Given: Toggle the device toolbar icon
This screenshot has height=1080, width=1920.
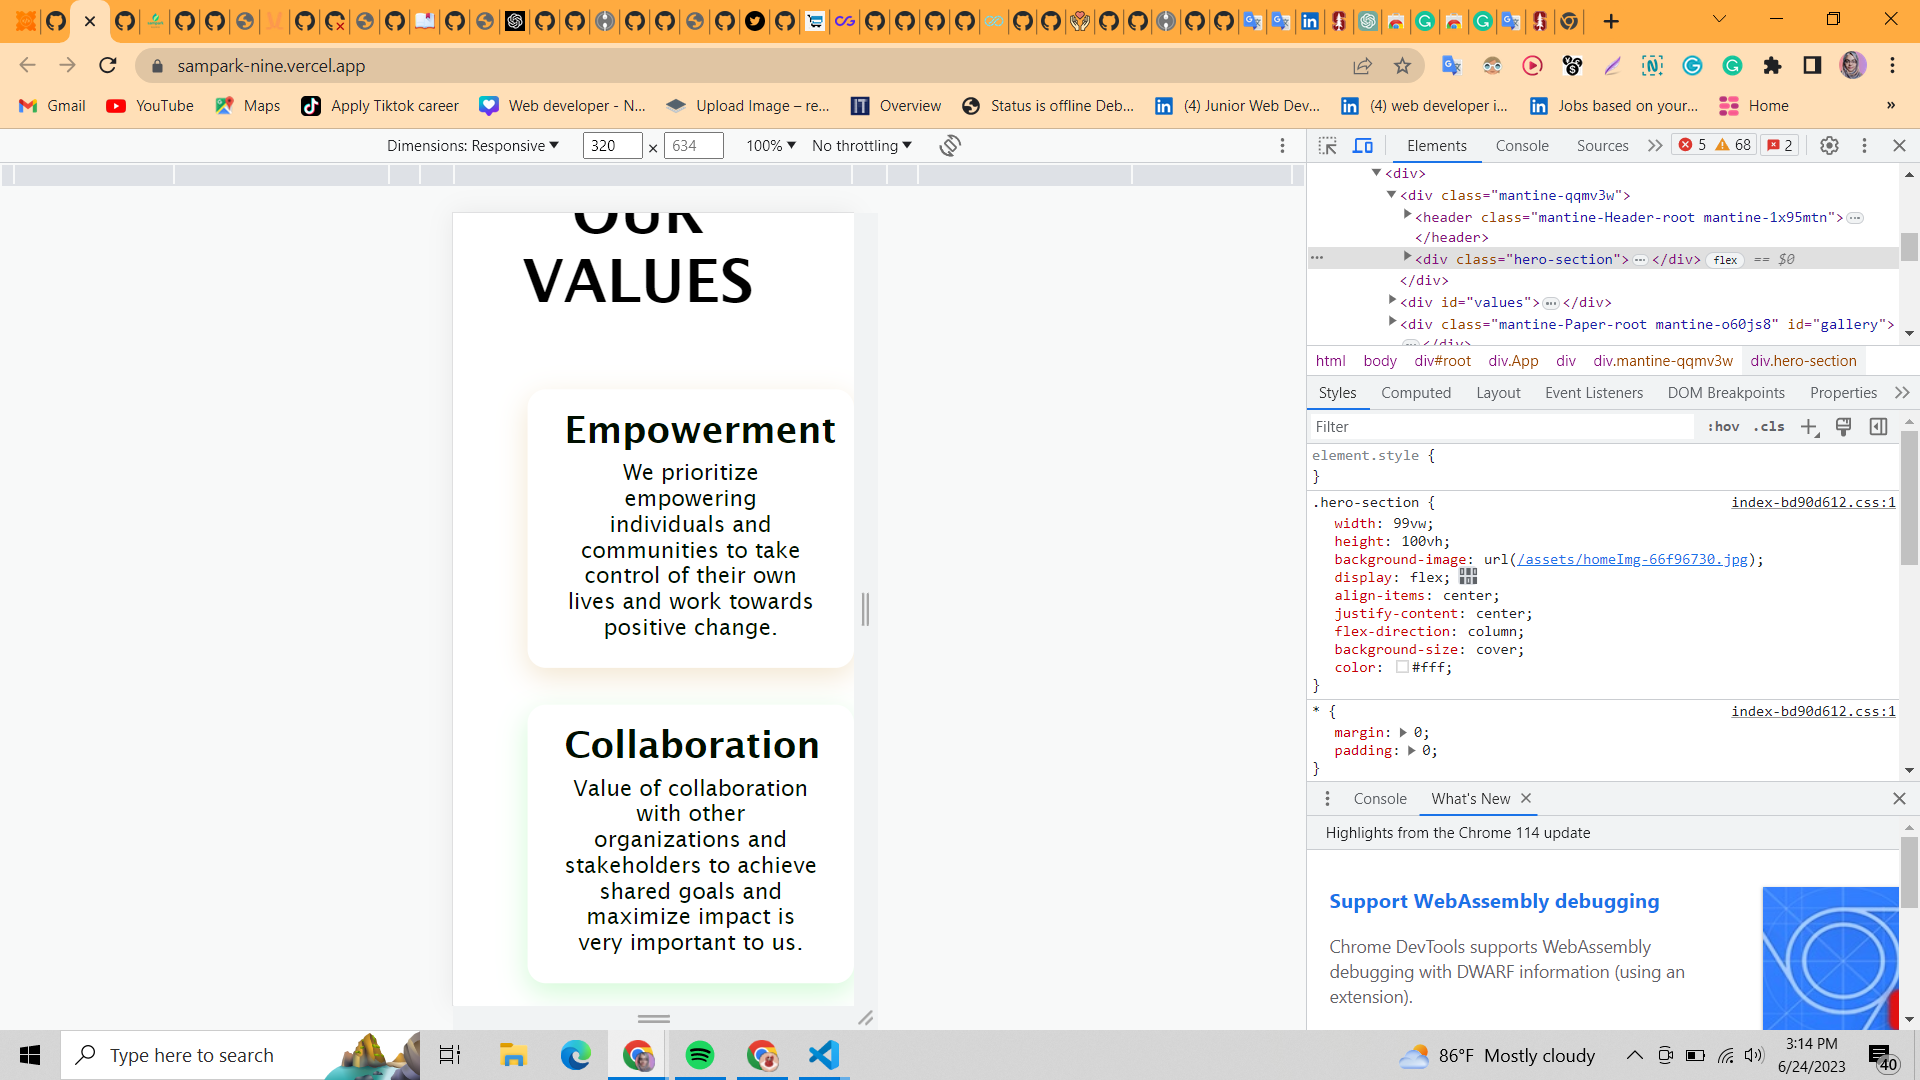Looking at the screenshot, I should tap(1363, 145).
